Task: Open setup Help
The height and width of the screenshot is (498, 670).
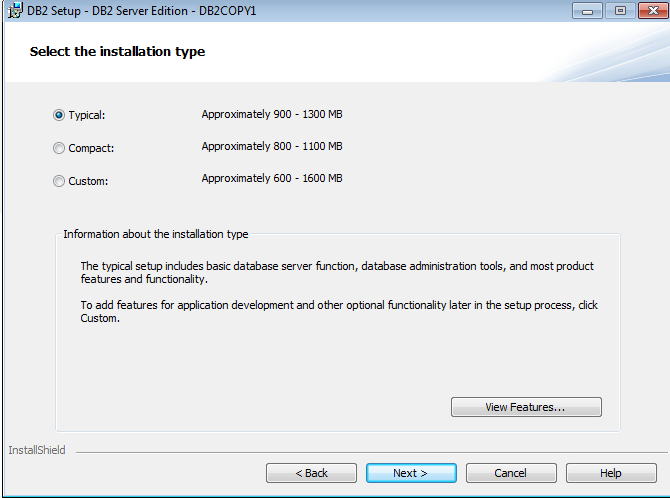Action: click(611, 473)
